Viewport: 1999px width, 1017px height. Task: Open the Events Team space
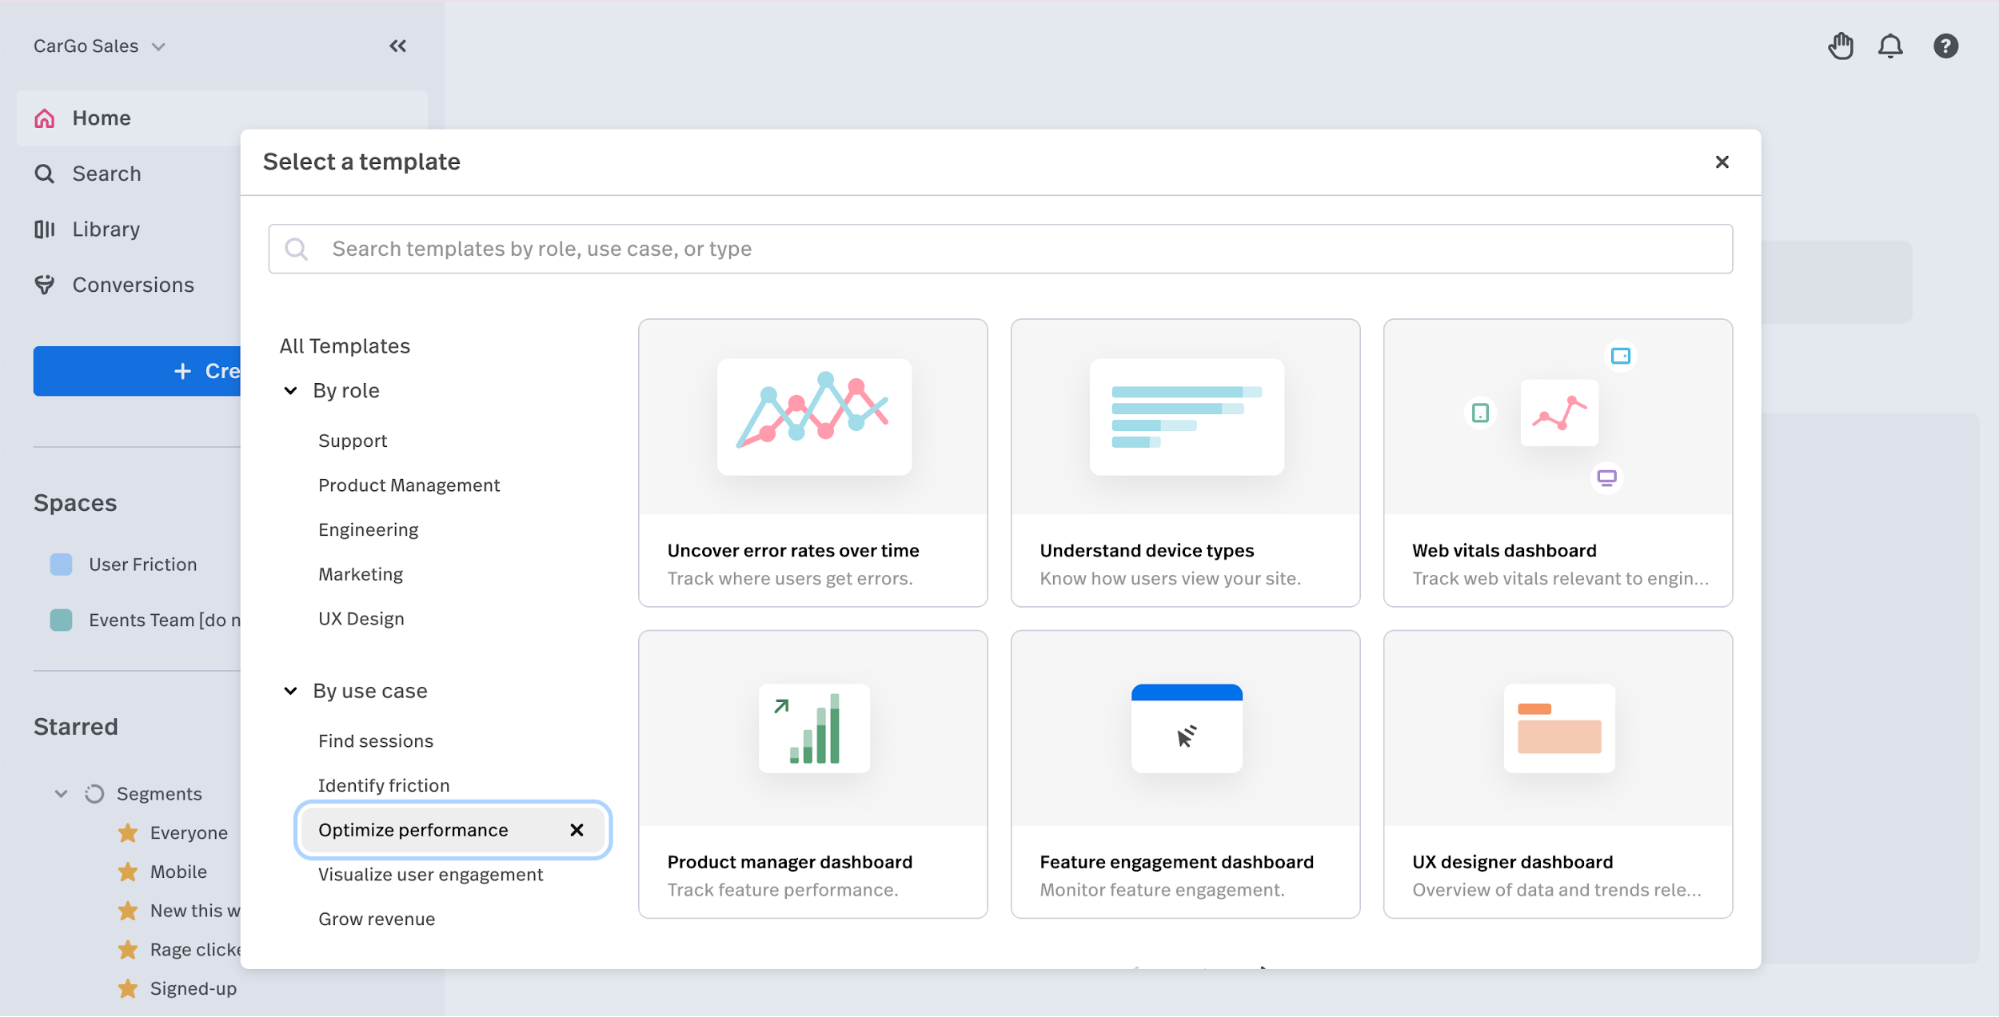coord(165,620)
